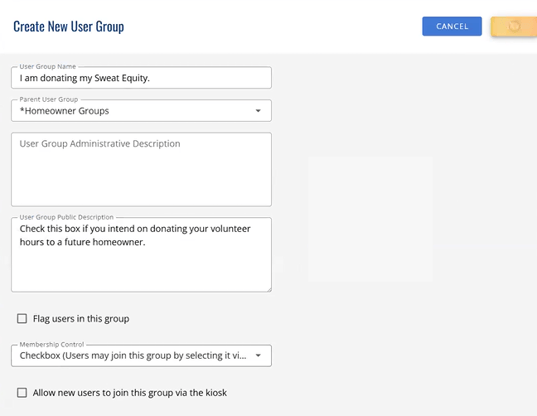Click the yellow loading save button
The width and height of the screenshot is (537, 416).
(x=514, y=26)
